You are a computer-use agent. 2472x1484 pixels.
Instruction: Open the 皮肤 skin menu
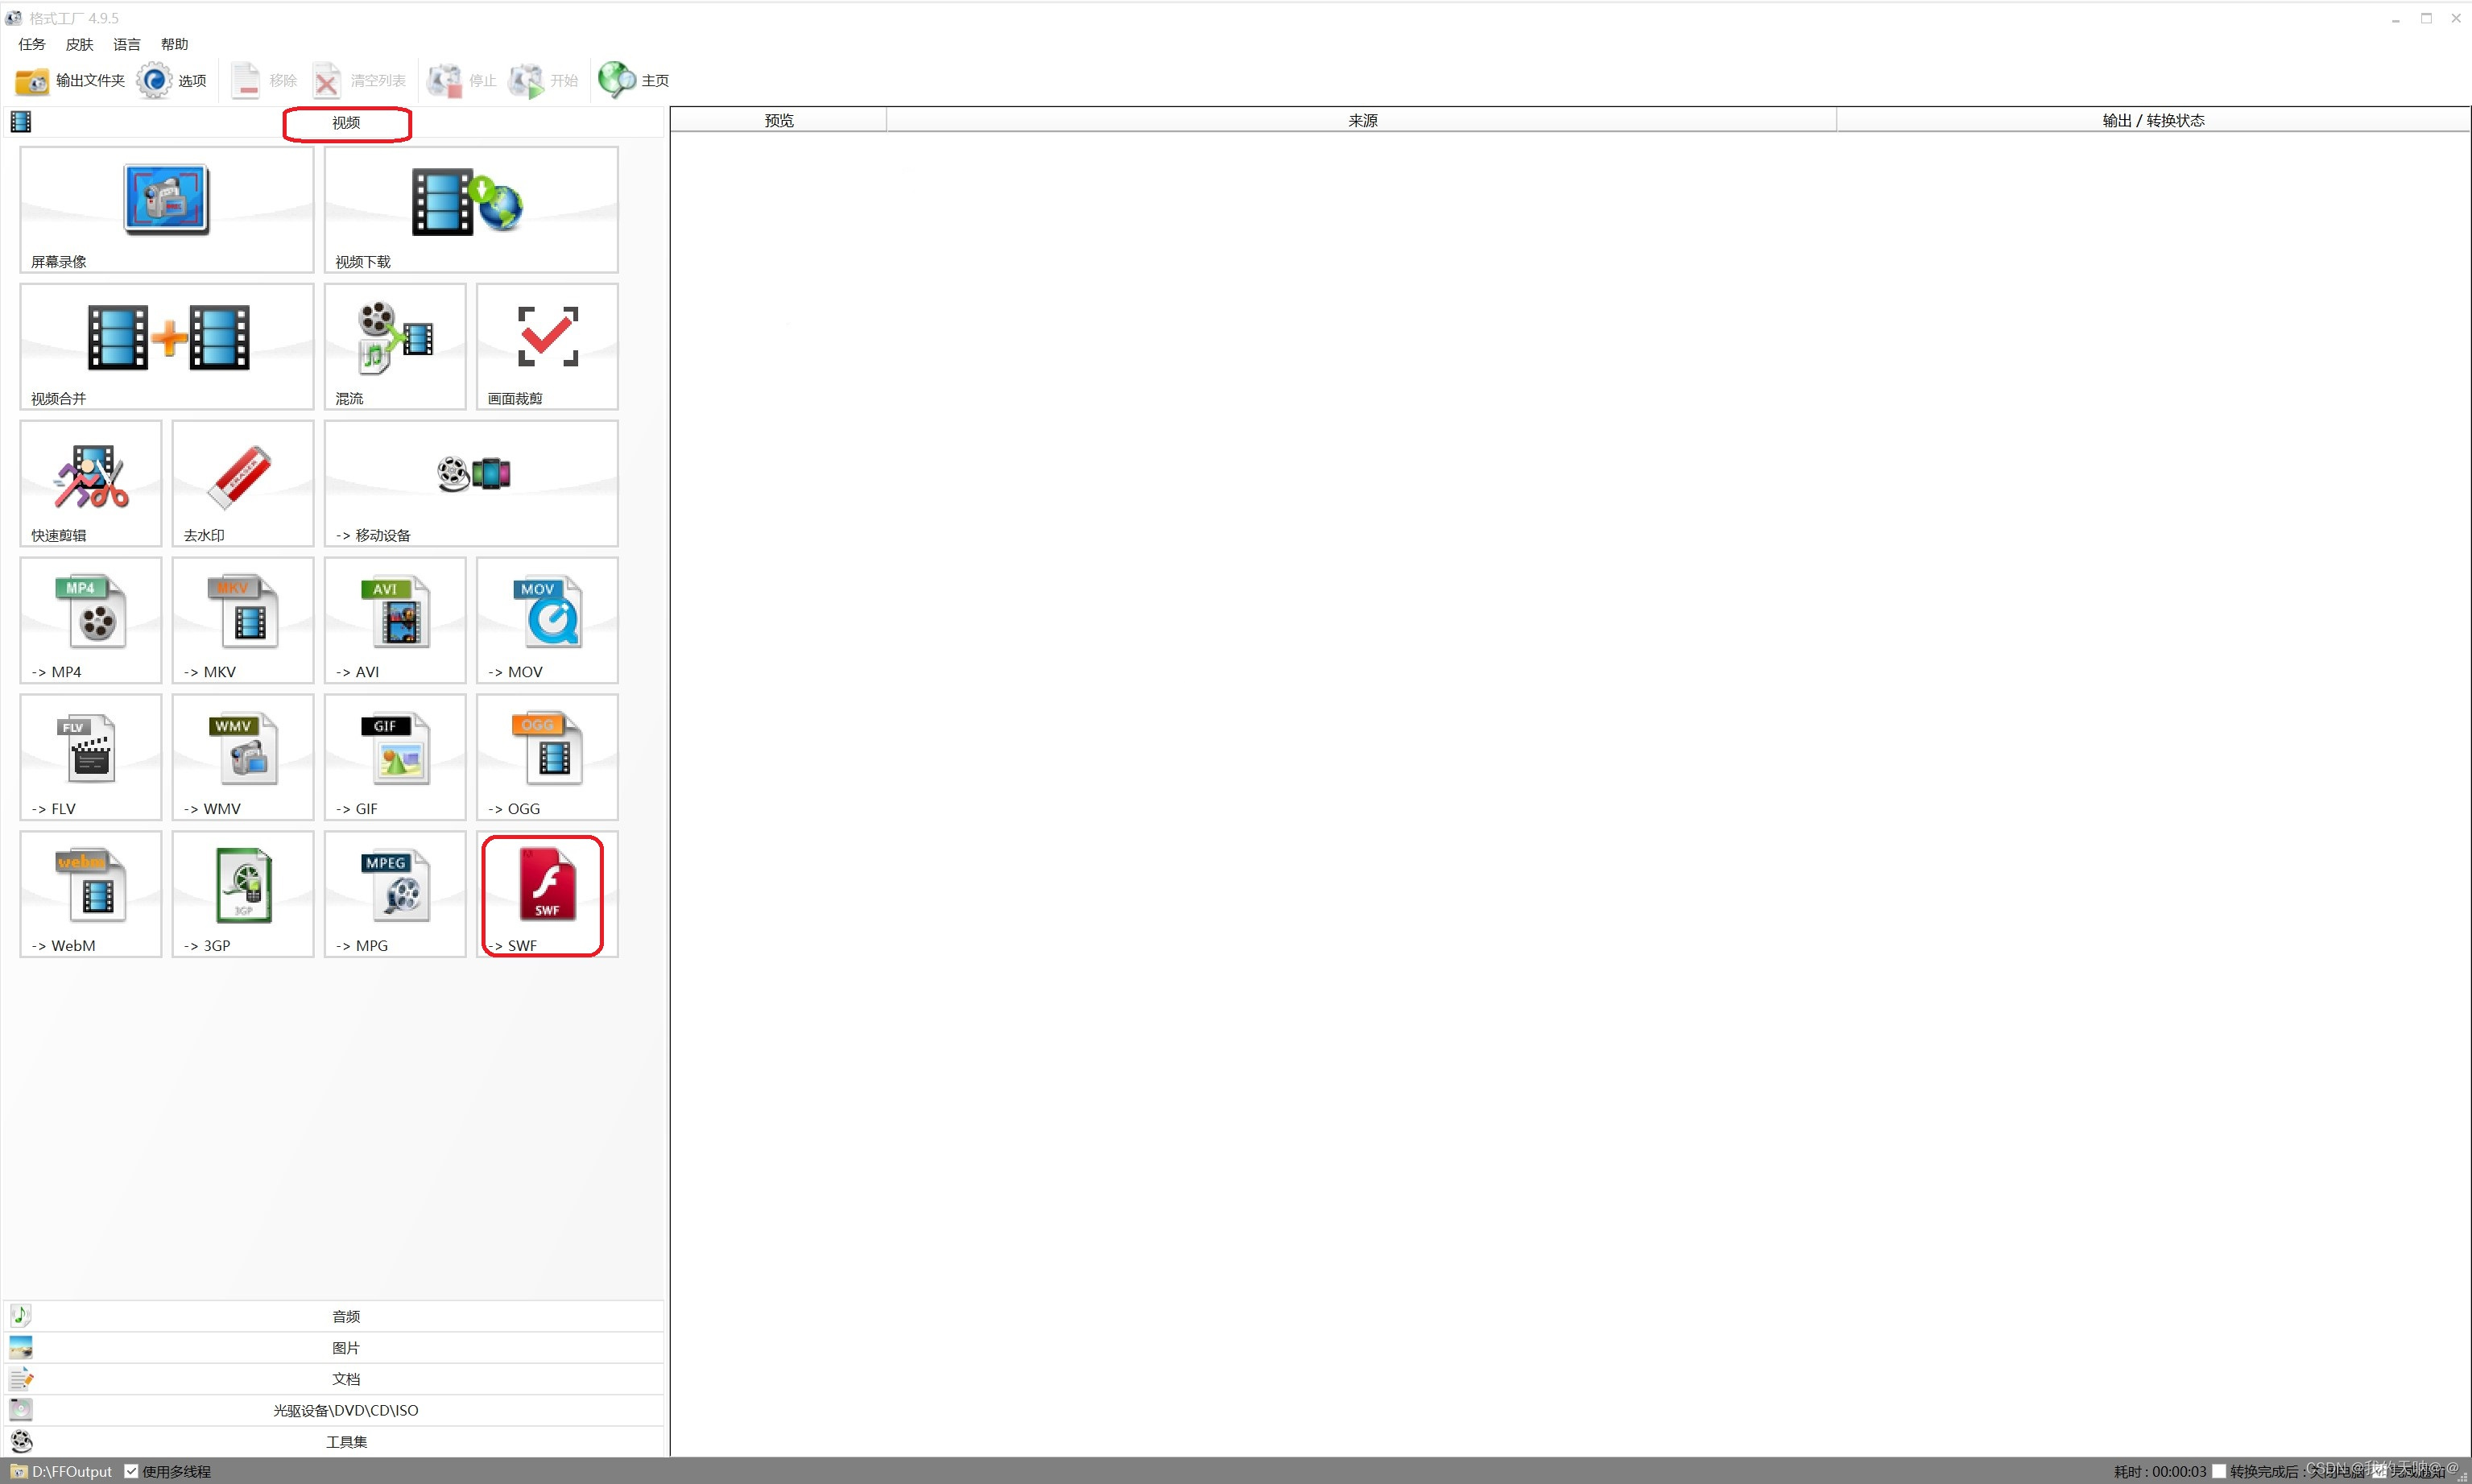pyautogui.click(x=79, y=44)
